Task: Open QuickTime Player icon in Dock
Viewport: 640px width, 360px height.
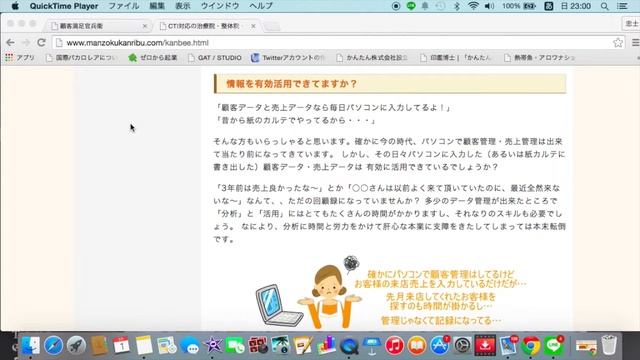Action: pyautogui.click(x=349, y=346)
